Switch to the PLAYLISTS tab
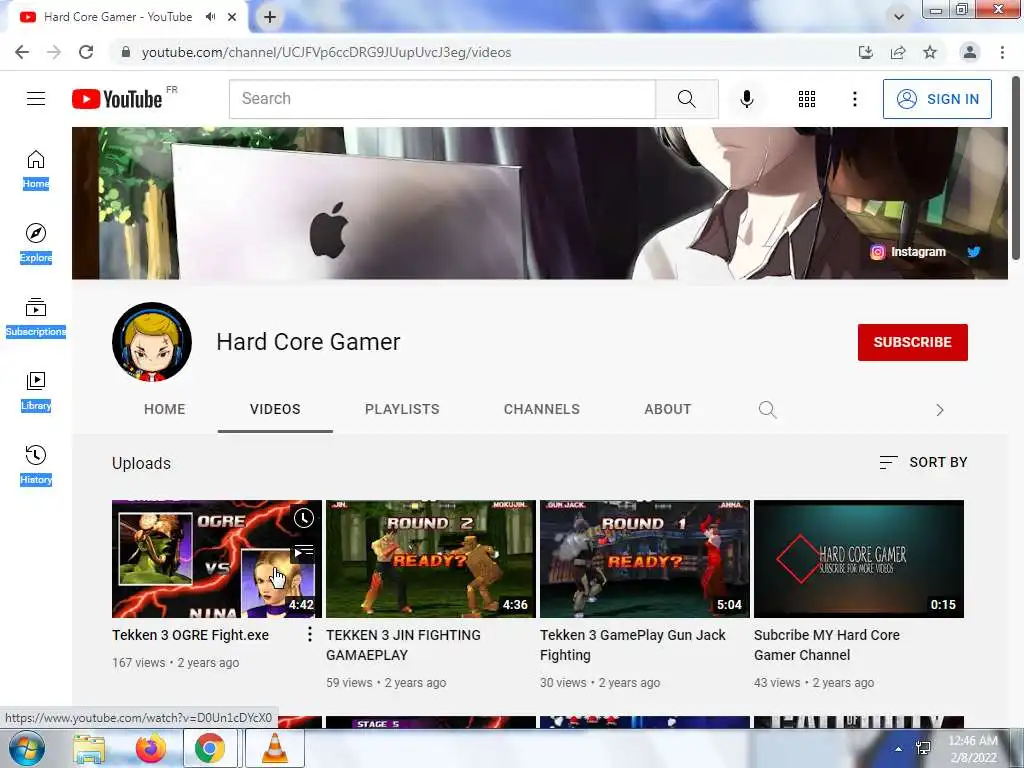The image size is (1024, 768). click(402, 409)
